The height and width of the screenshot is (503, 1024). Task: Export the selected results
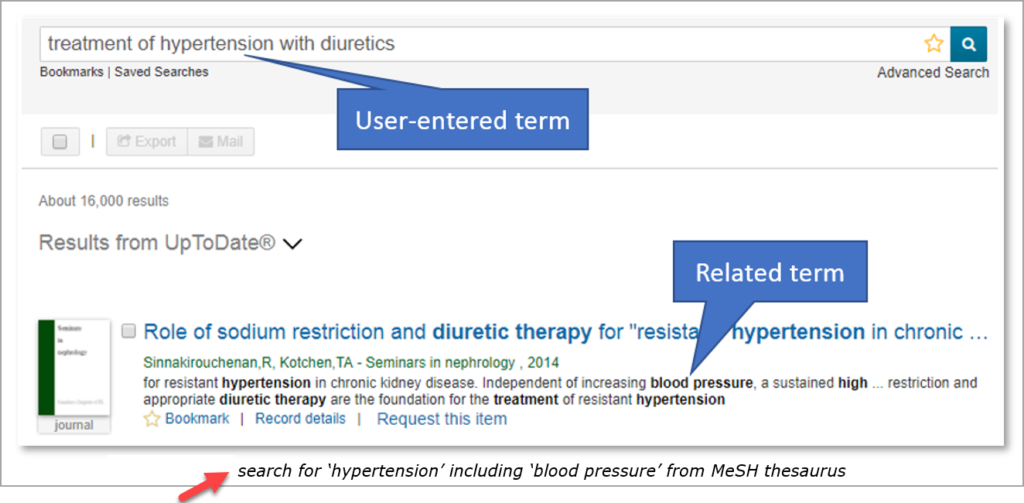(x=147, y=142)
